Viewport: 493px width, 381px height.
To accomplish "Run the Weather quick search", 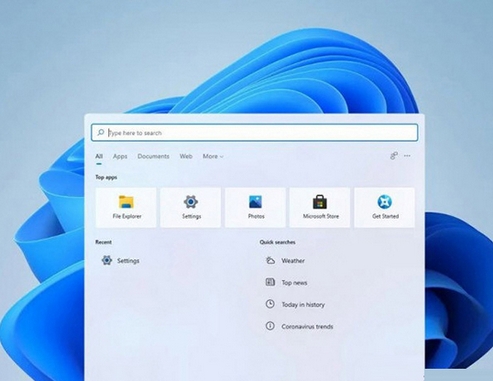I will click(285, 260).
